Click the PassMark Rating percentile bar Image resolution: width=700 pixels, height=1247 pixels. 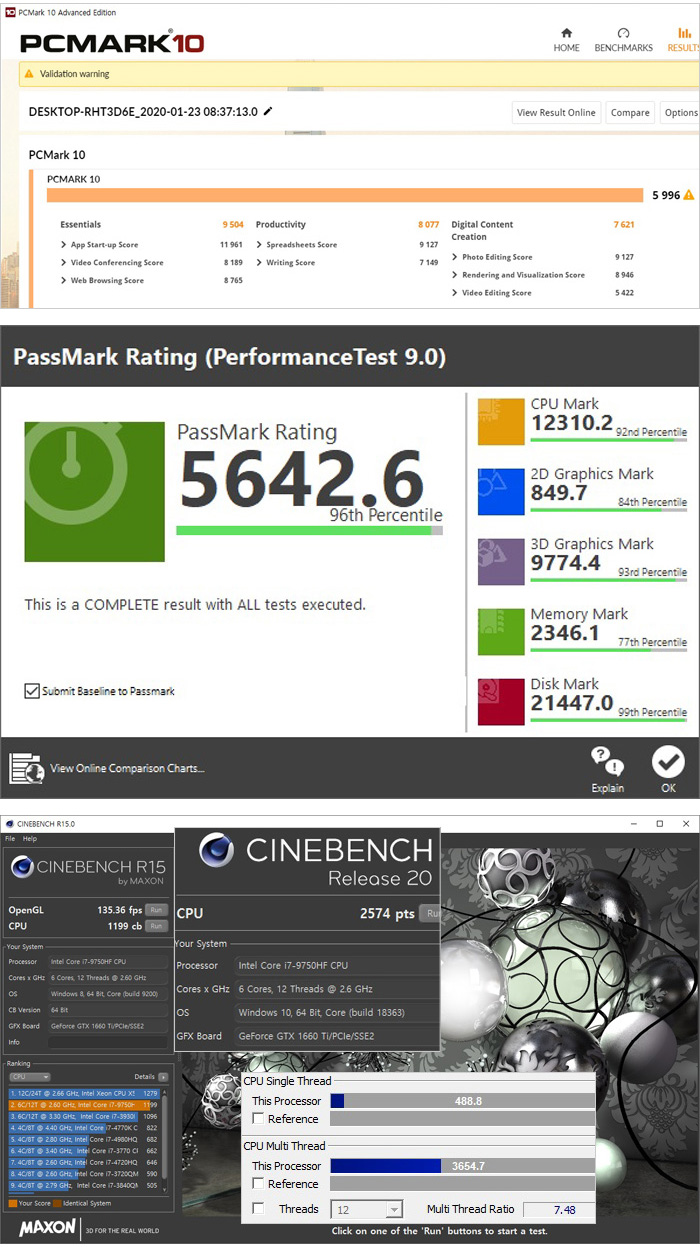pos(309,531)
